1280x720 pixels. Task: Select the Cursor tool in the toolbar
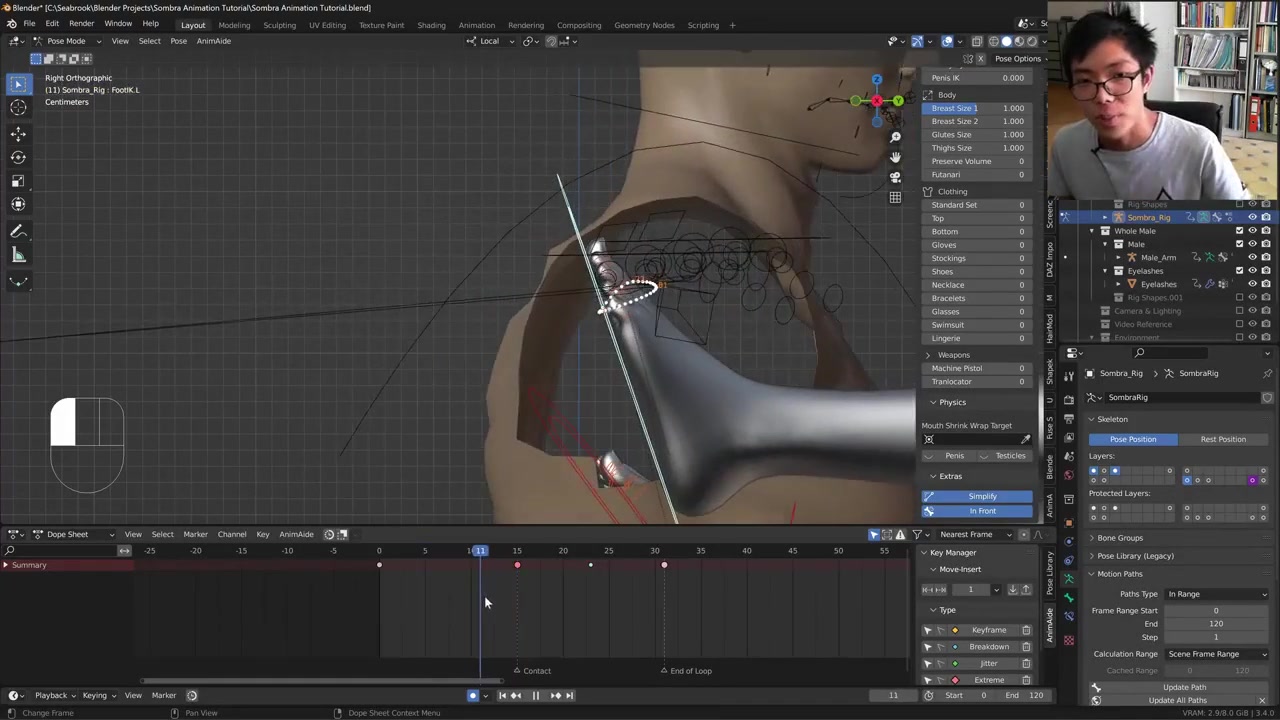click(18, 108)
